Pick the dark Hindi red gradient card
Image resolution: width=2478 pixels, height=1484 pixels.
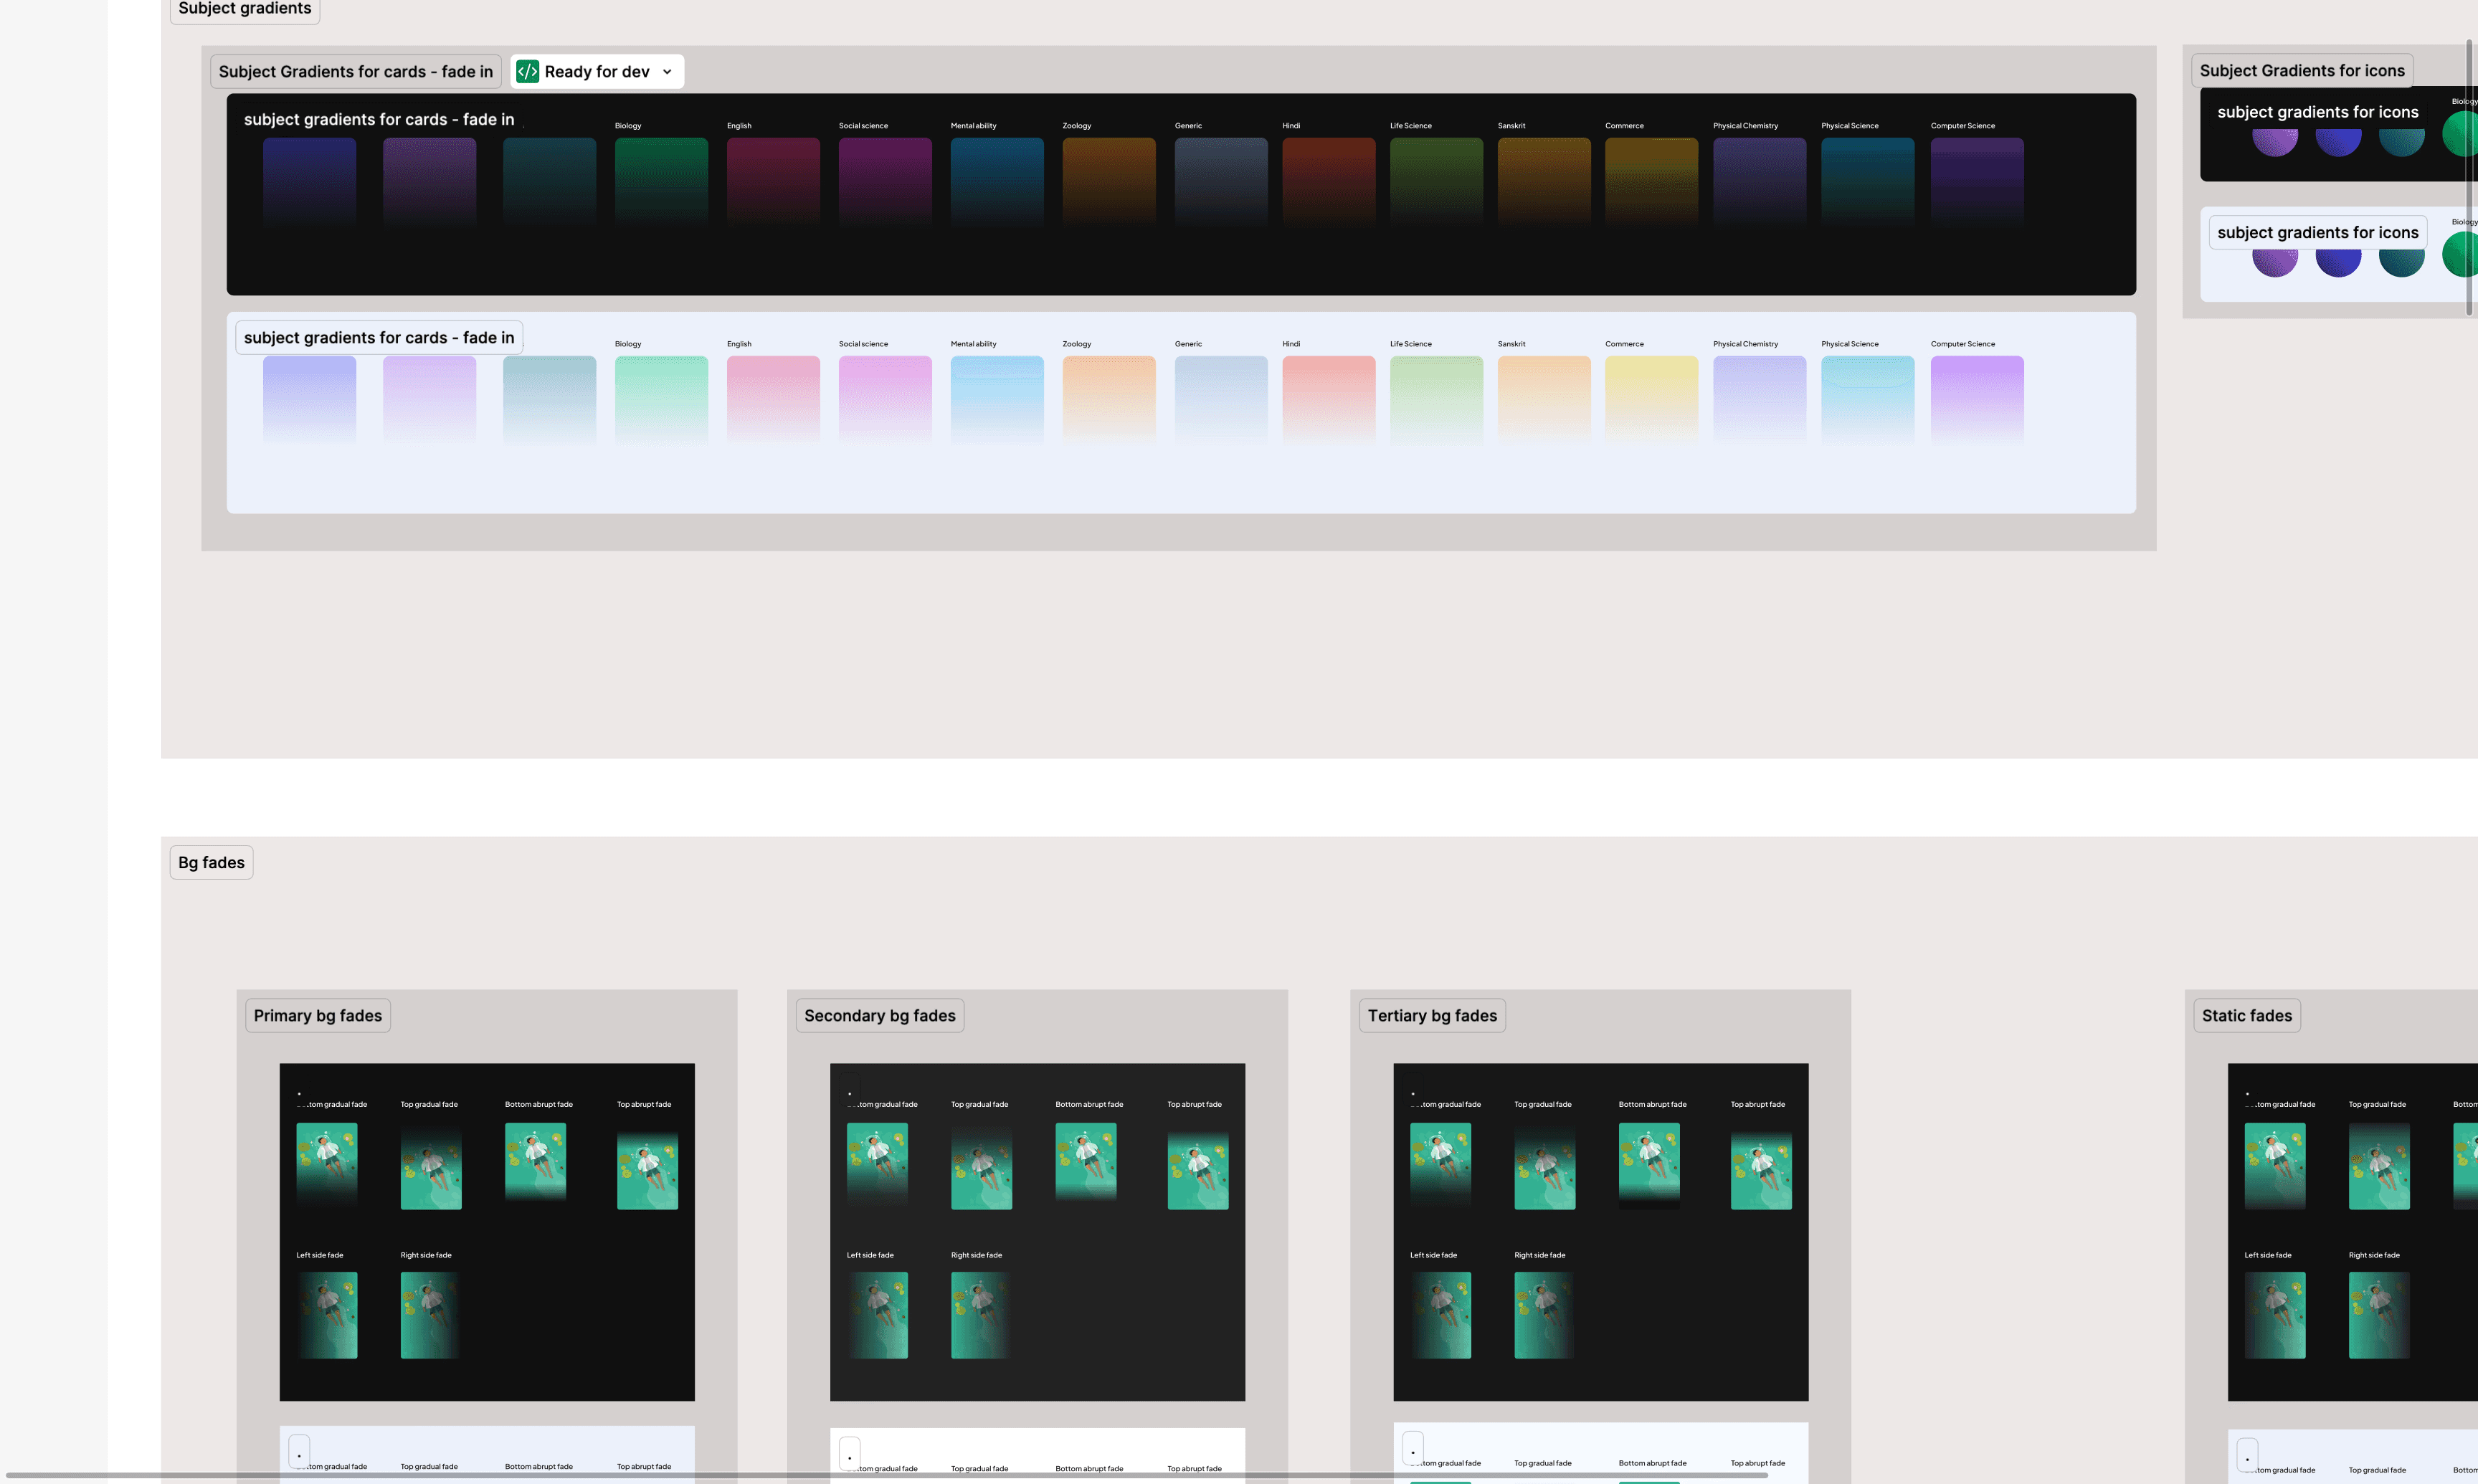(x=1328, y=180)
